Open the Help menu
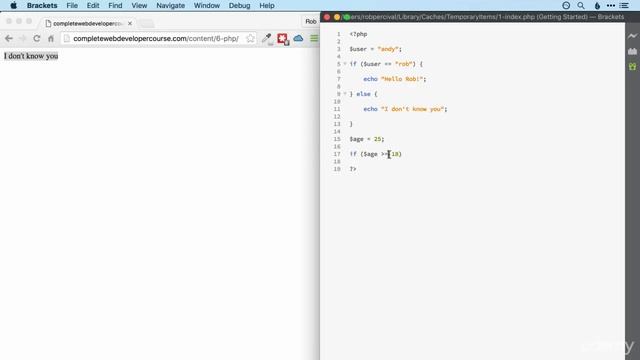 point(267,6)
